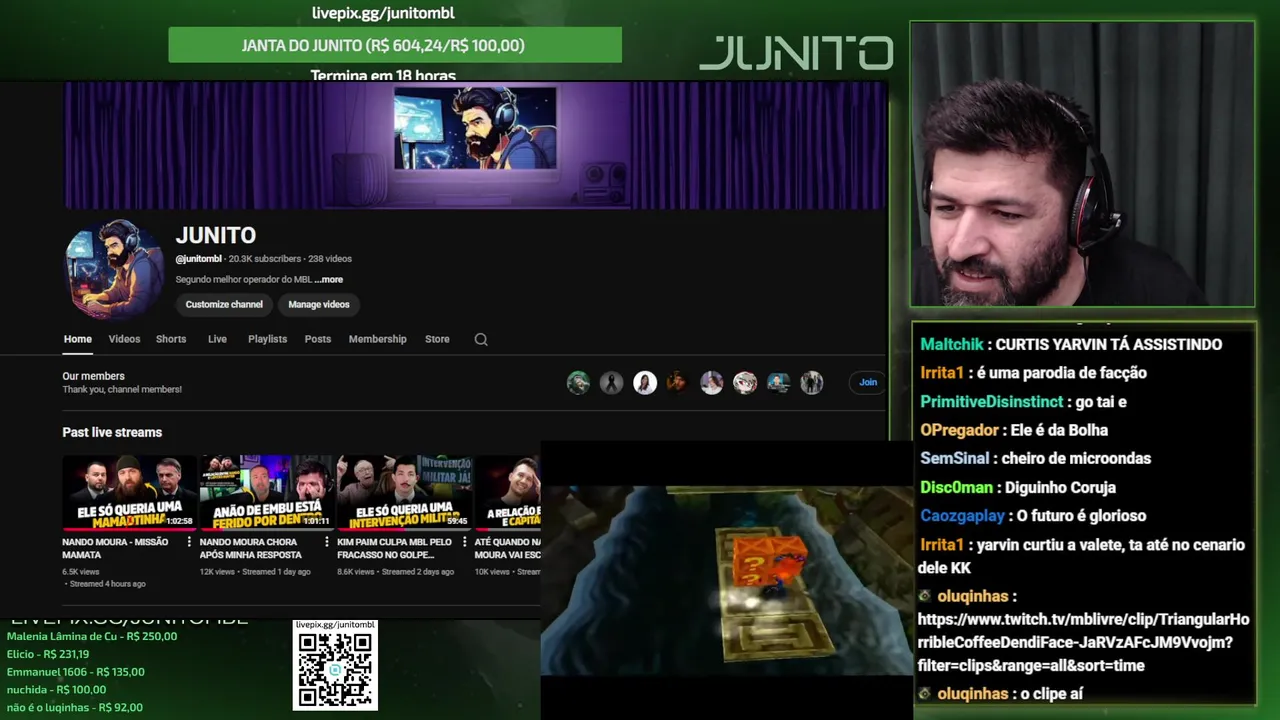1280x720 pixels.
Task: Click the dark orange-tinted member avatar
Action: (x=678, y=382)
